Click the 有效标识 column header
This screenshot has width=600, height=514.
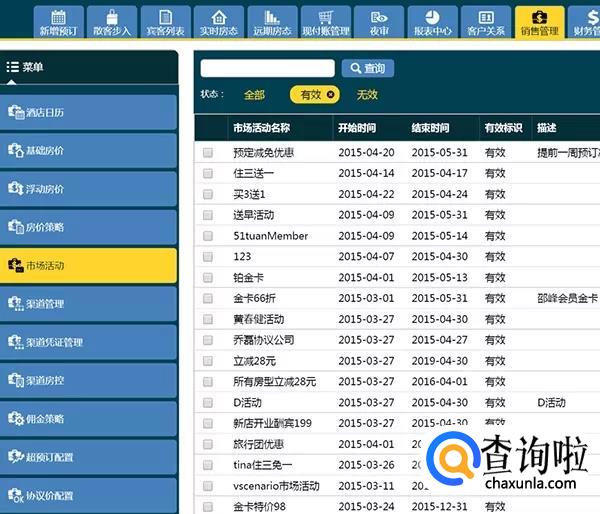tap(503, 128)
